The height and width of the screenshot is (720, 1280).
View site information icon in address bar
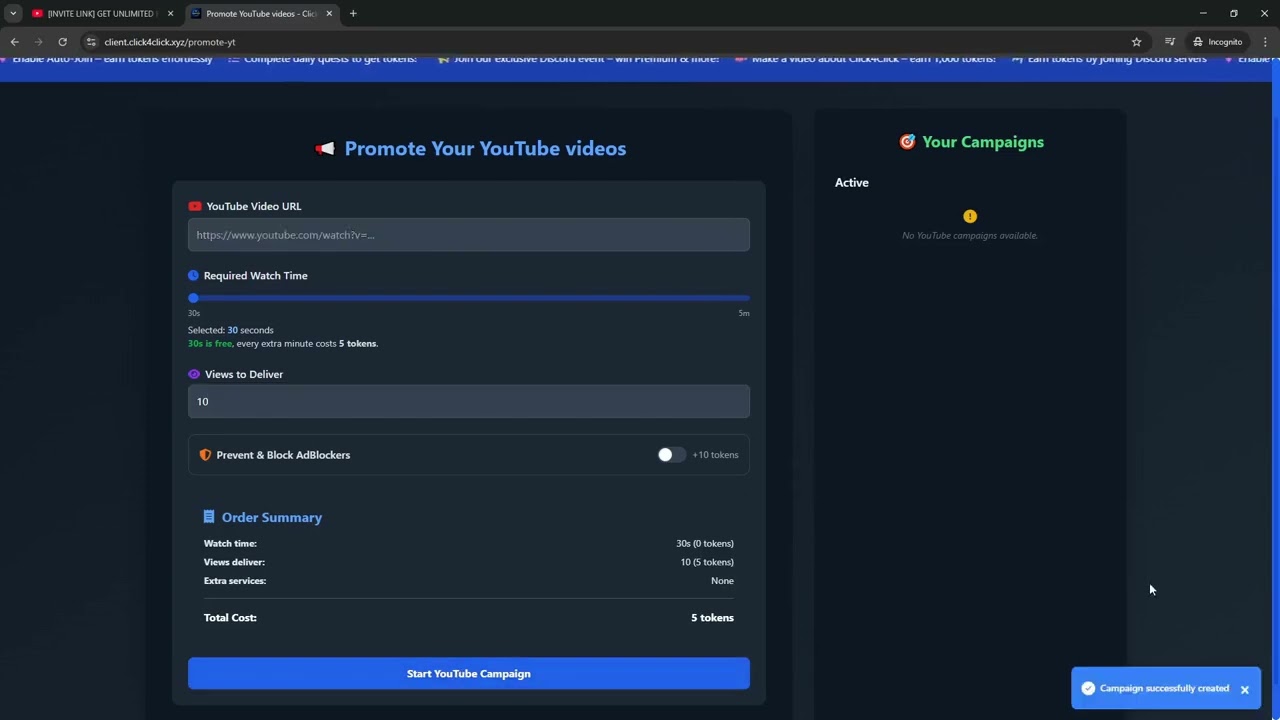pyautogui.click(x=91, y=42)
